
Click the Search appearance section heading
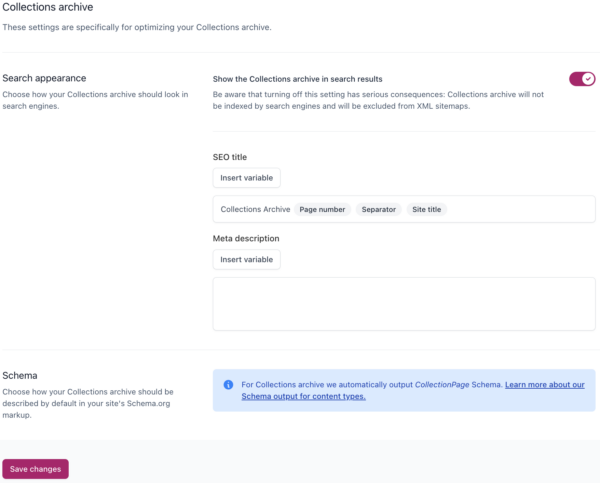pyautogui.click(x=44, y=78)
